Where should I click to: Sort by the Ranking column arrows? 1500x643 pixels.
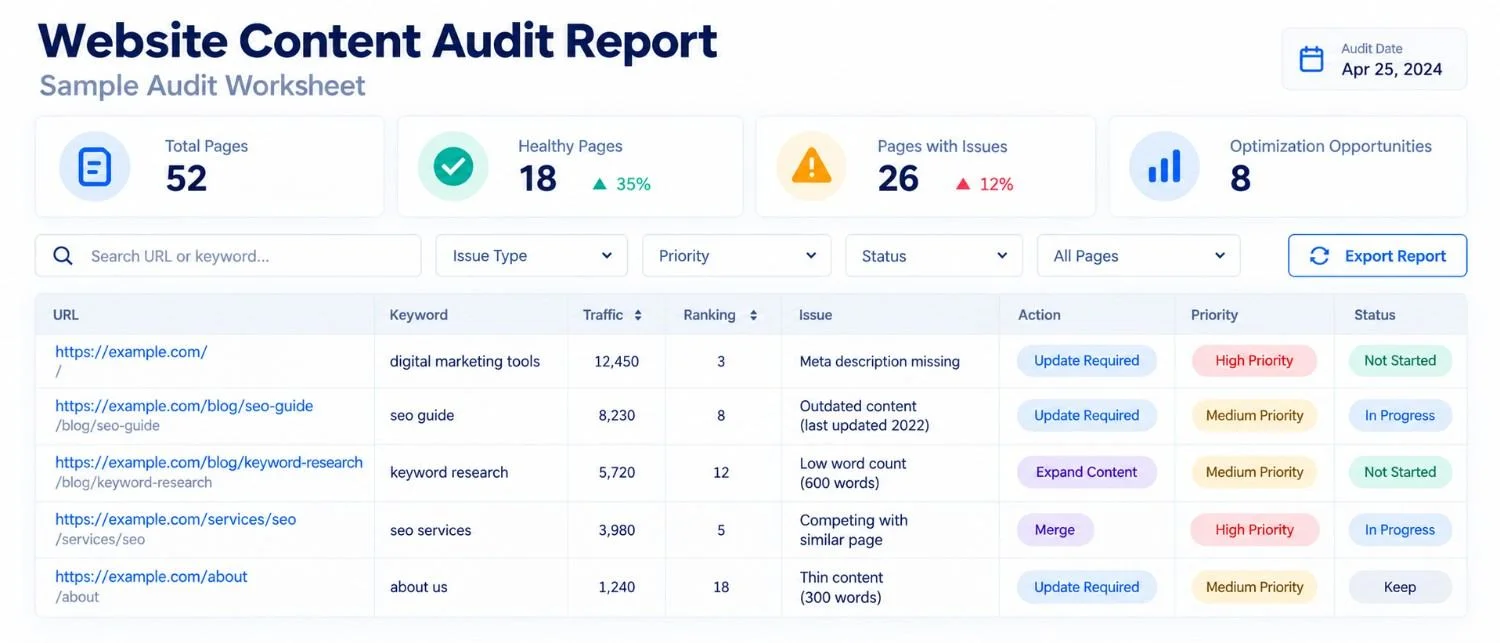point(753,315)
